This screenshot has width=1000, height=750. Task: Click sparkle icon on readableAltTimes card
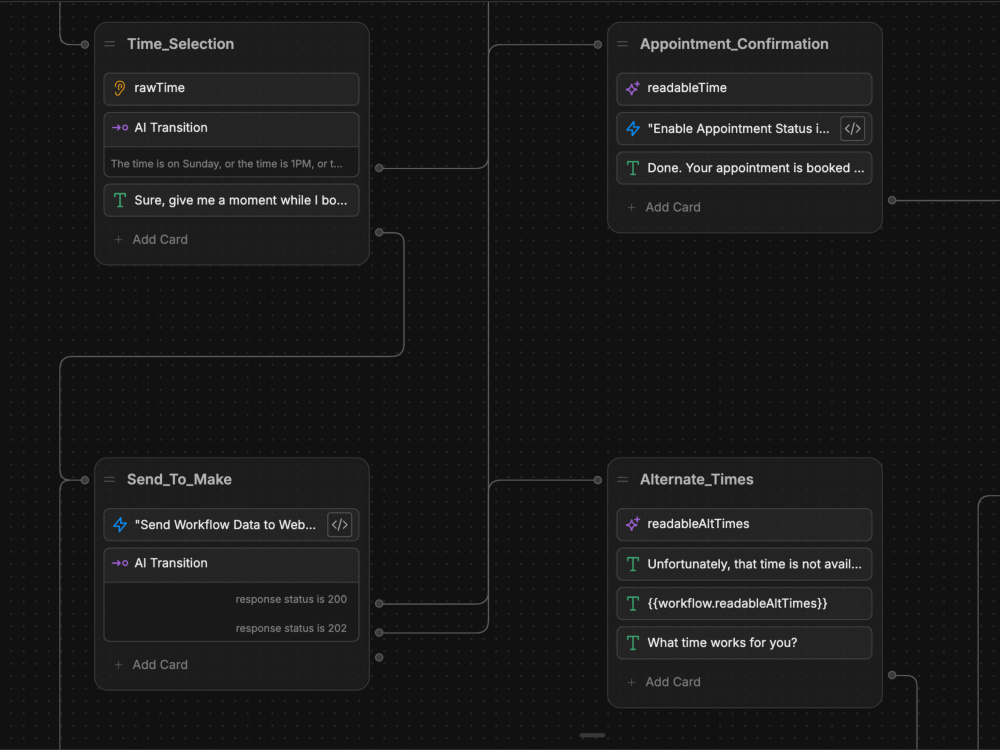click(633, 524)
